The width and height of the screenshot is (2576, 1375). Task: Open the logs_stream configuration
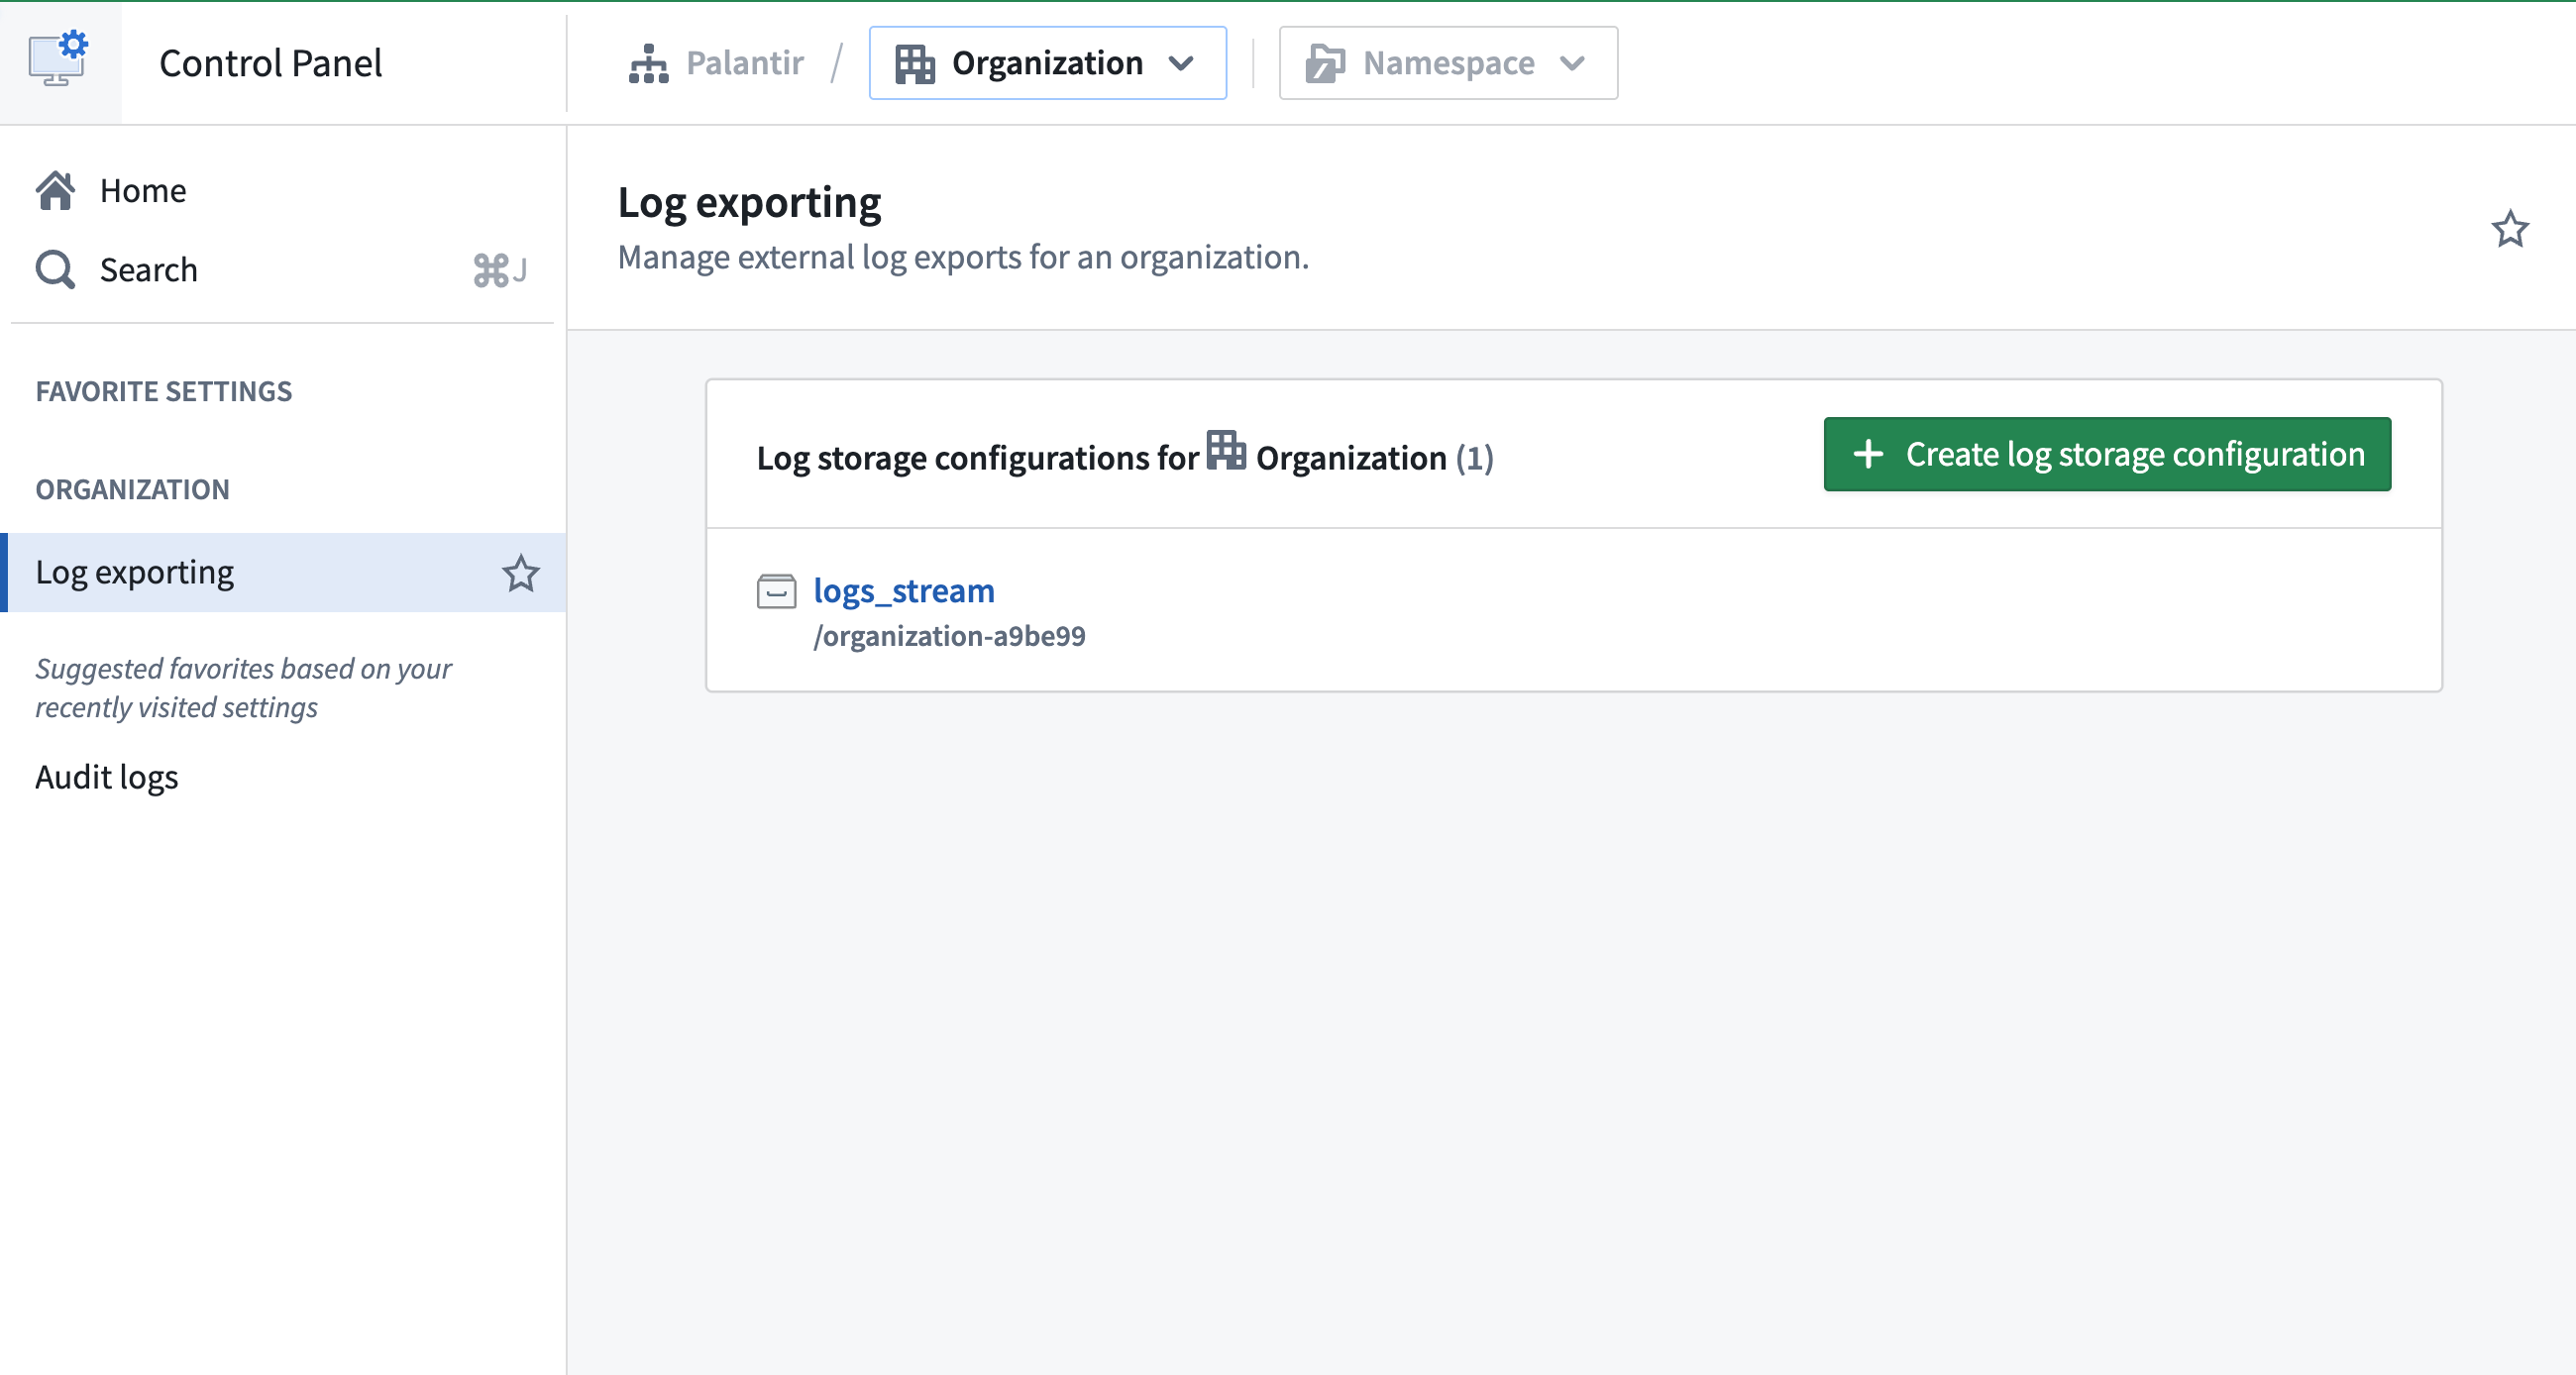point(903,591)
